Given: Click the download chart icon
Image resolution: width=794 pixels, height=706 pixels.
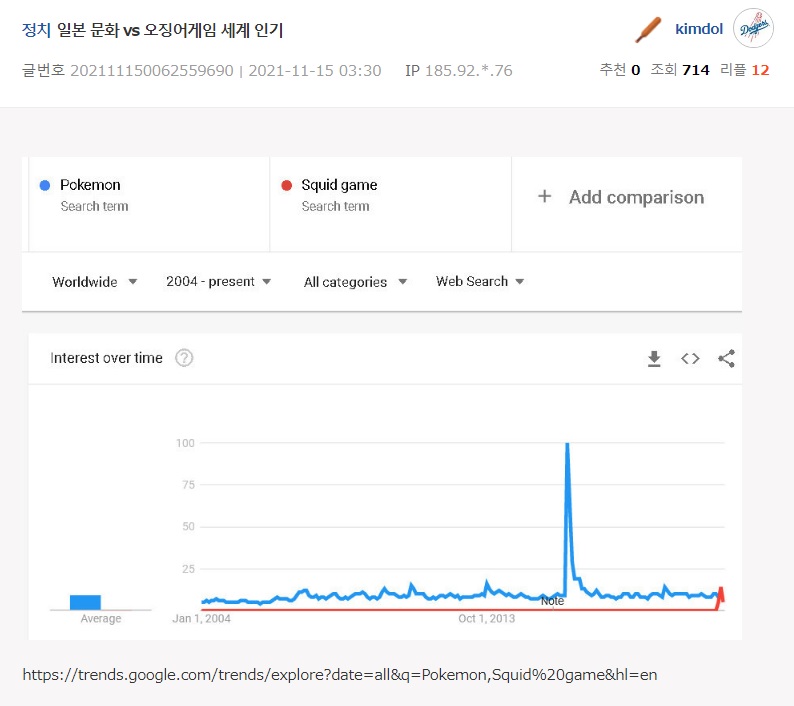Looking at the screenshot, I should (x=654, y=359).
